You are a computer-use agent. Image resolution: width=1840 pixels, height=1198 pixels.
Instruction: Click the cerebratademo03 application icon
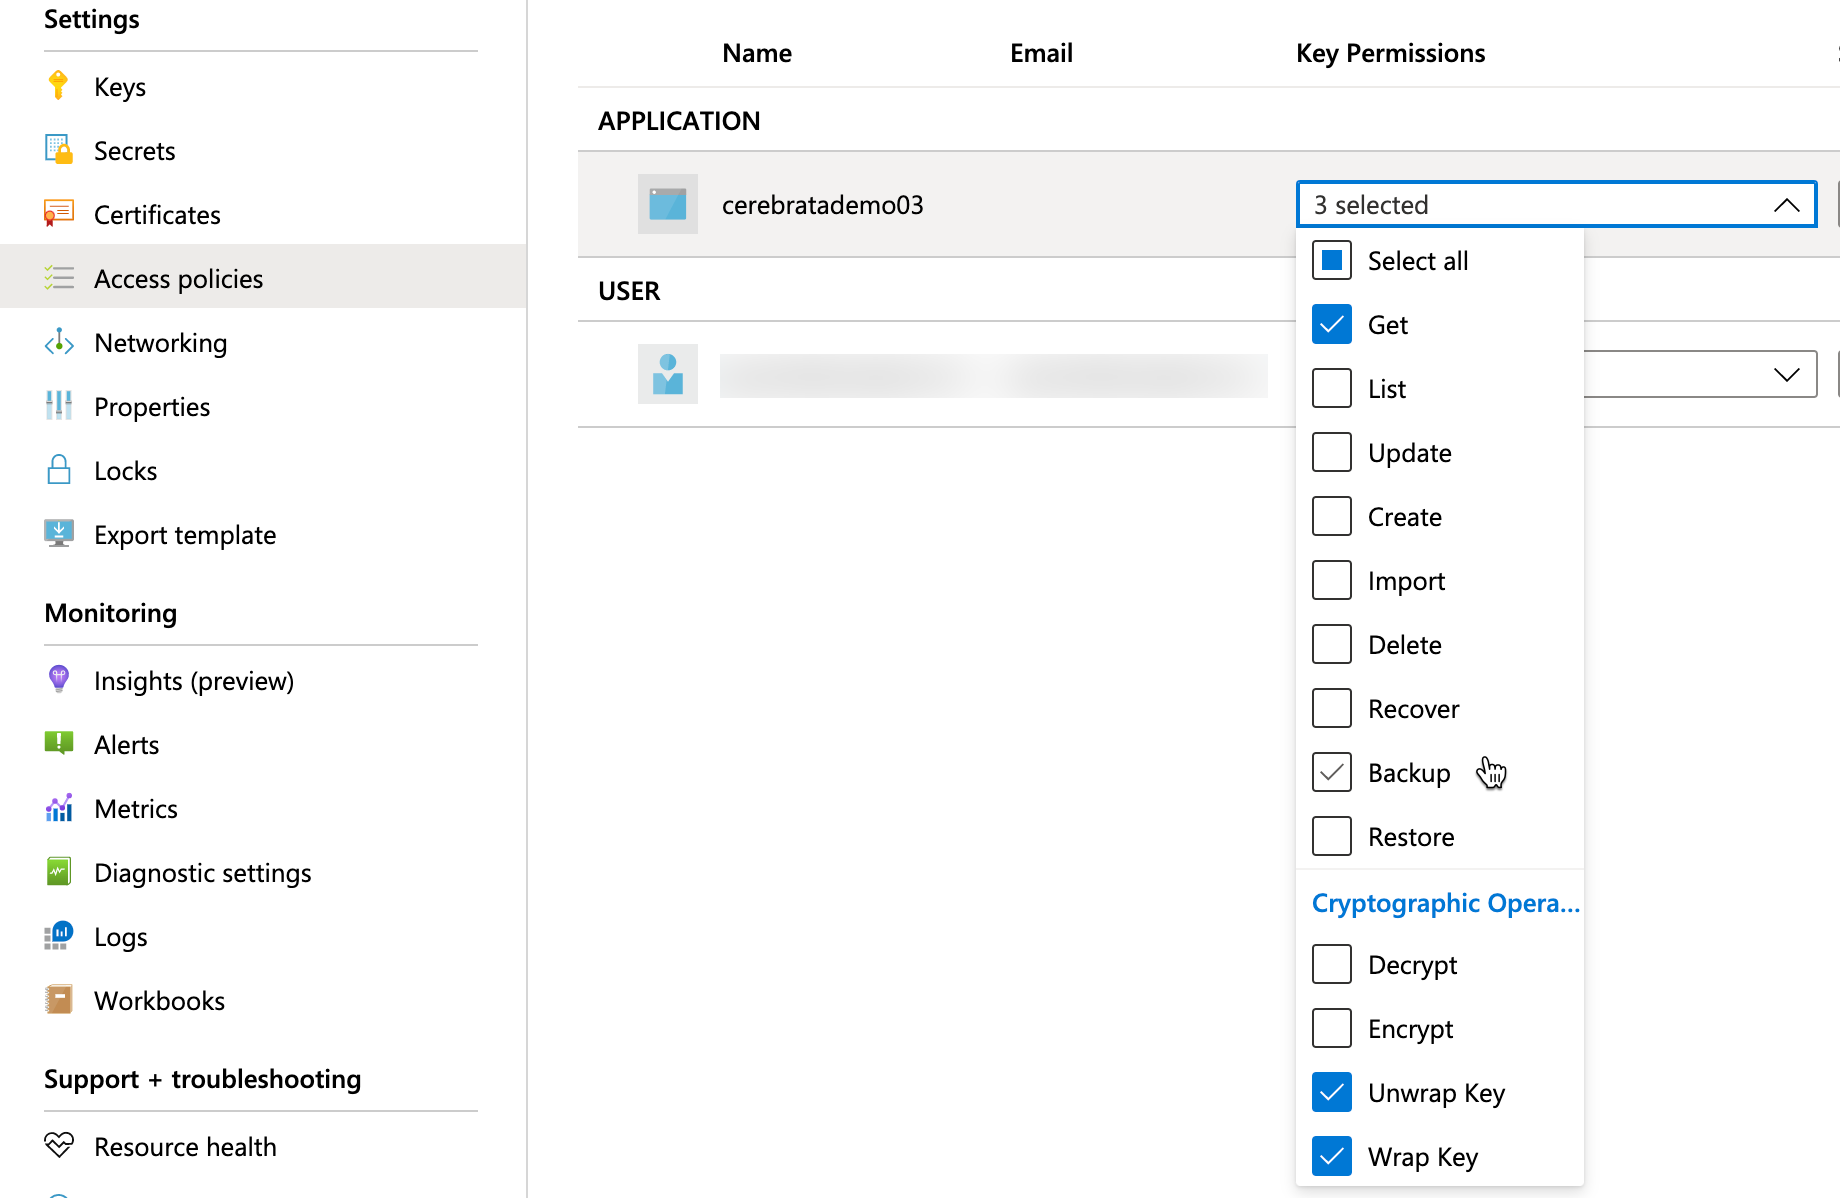668,204
